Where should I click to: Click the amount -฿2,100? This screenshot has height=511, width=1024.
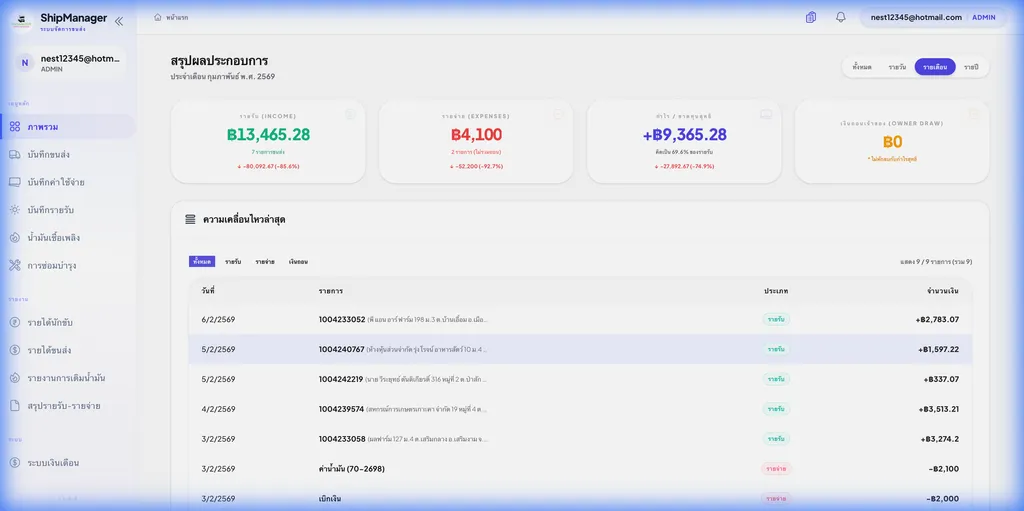(x=944, y=469)
